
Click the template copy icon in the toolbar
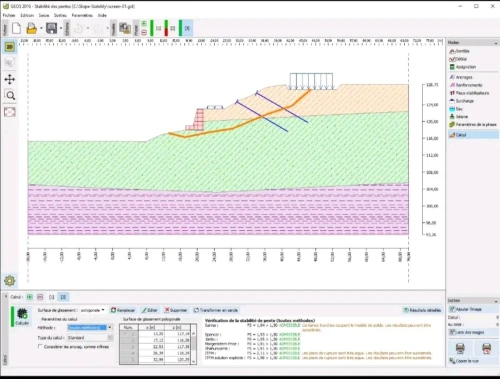coord(125,28)
